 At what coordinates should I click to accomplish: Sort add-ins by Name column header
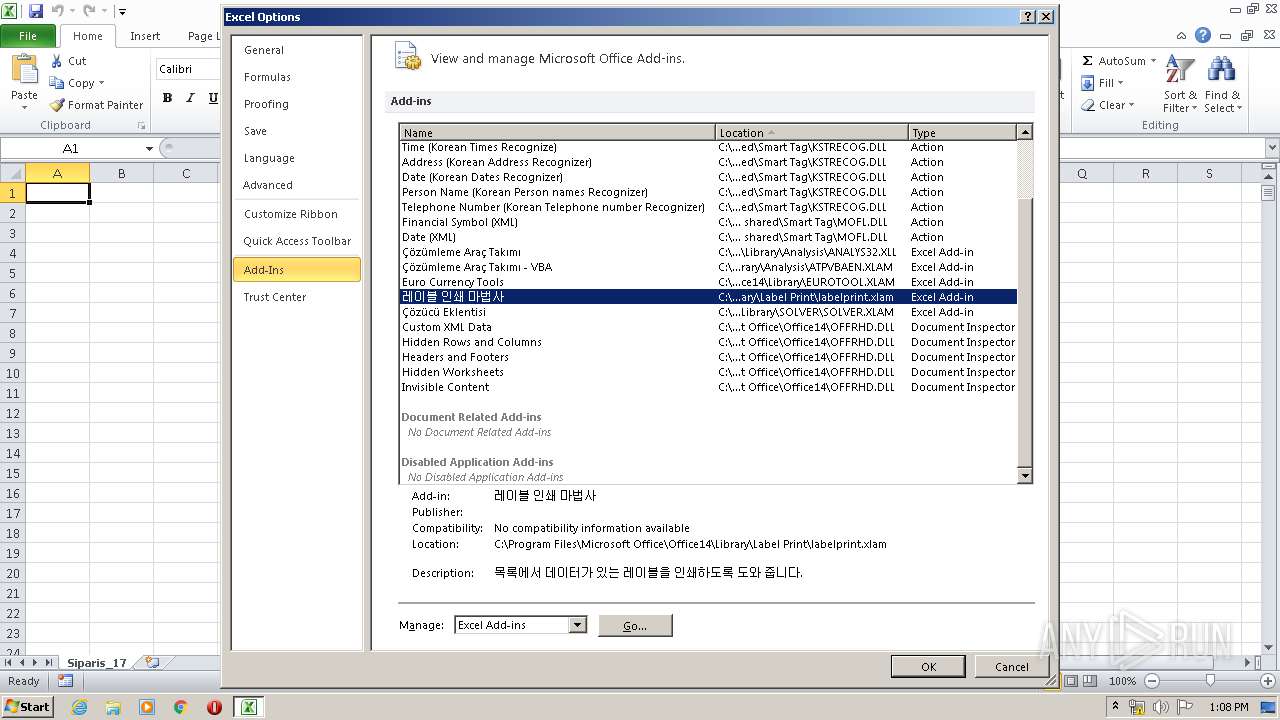tap(557, 132)
